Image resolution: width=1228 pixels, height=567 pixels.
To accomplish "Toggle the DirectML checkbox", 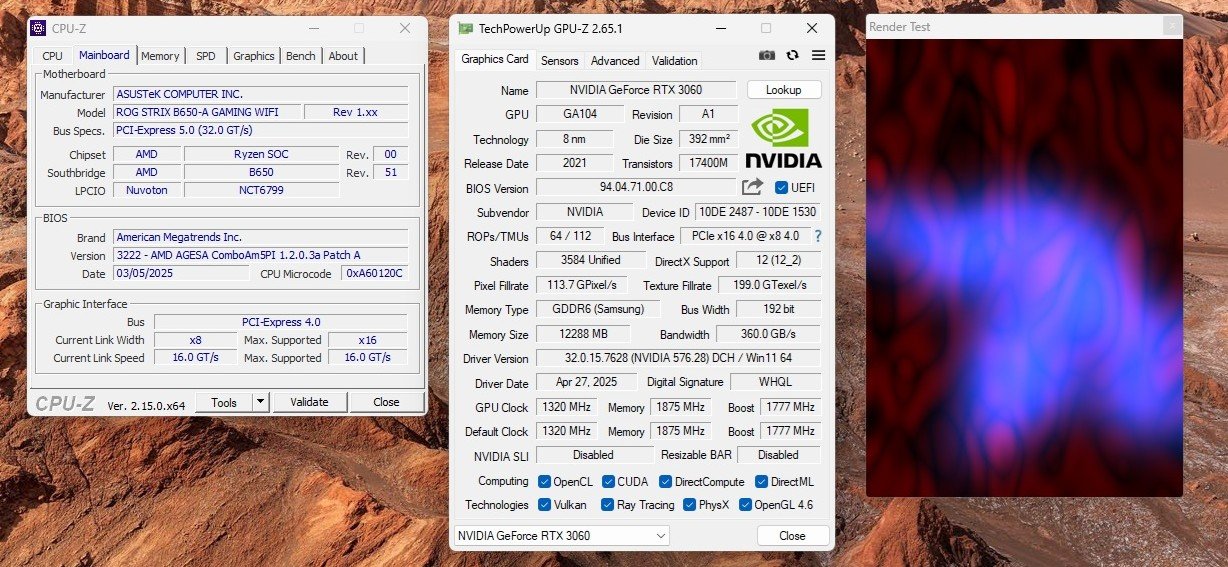I will click(761, 482).
